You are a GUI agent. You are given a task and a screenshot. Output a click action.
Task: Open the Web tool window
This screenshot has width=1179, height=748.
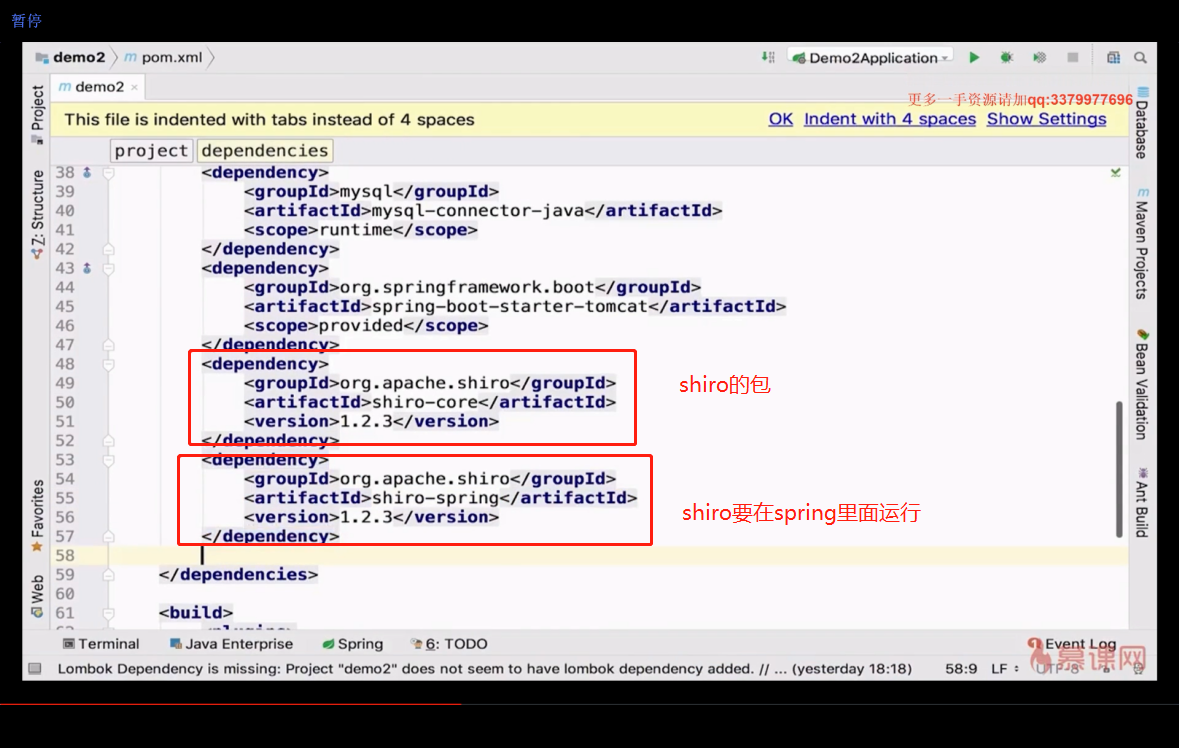click(37, 596)
